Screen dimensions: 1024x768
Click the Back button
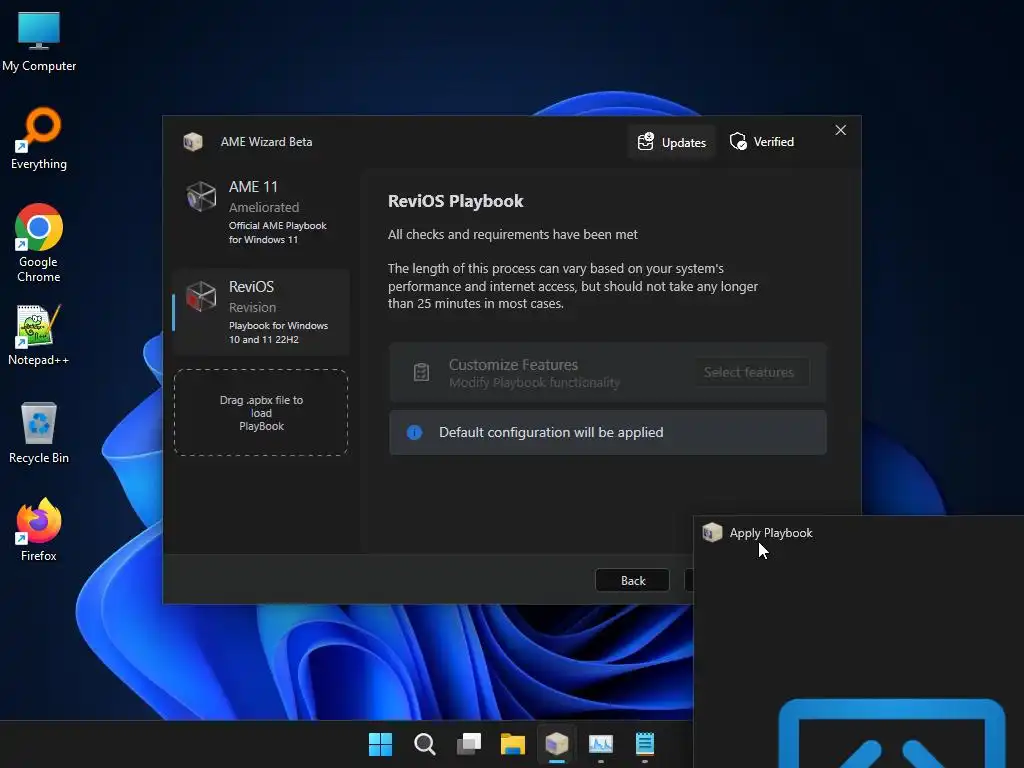pos(633,581)
